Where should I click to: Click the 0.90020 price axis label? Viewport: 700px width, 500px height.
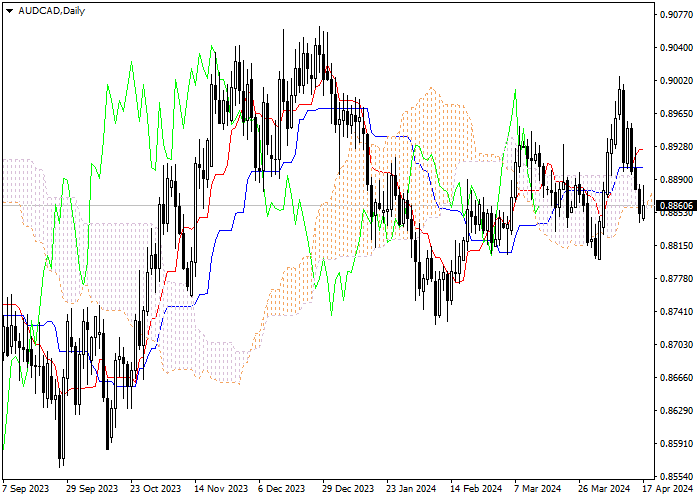pyautogui.click(x=676, y=81)
